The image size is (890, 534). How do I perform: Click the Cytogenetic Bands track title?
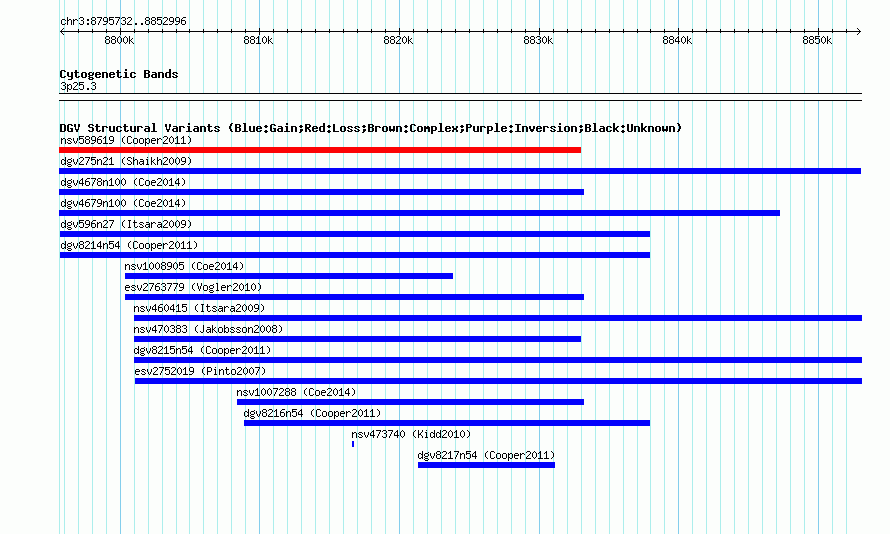click(x=119, y=74)
